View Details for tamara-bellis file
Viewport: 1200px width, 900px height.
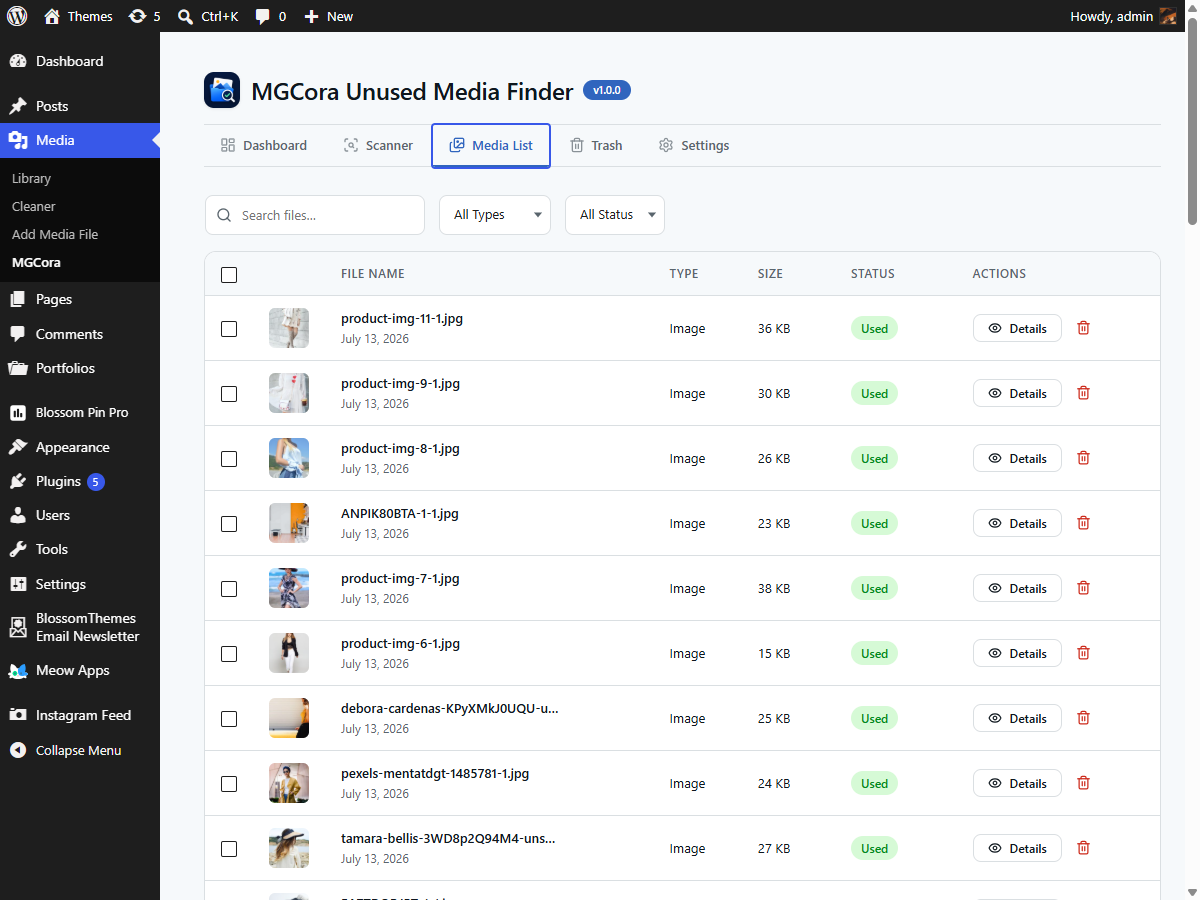click(x=1017, y=848)
